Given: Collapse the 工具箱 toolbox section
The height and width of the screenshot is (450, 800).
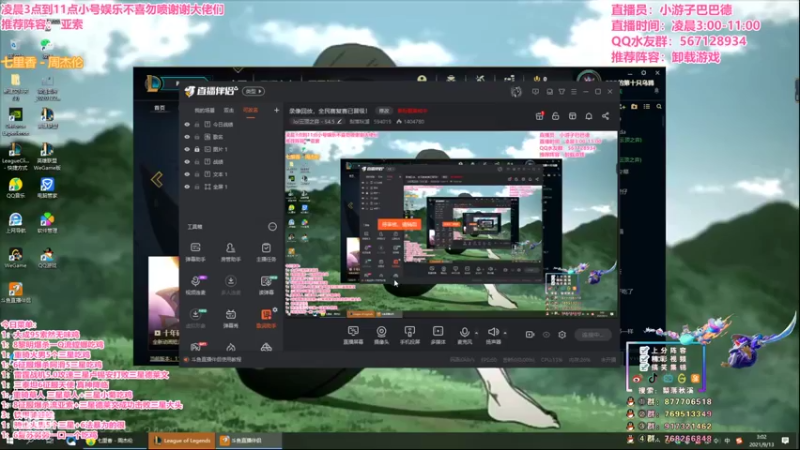Looking at the screenshot, I should pos(272,227).
